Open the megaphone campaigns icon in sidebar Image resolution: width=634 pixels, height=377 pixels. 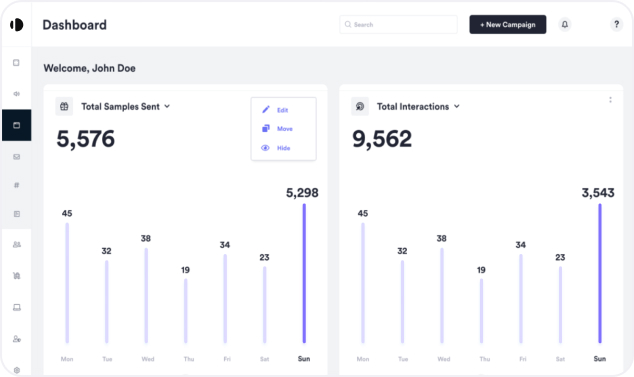point(17,94)
